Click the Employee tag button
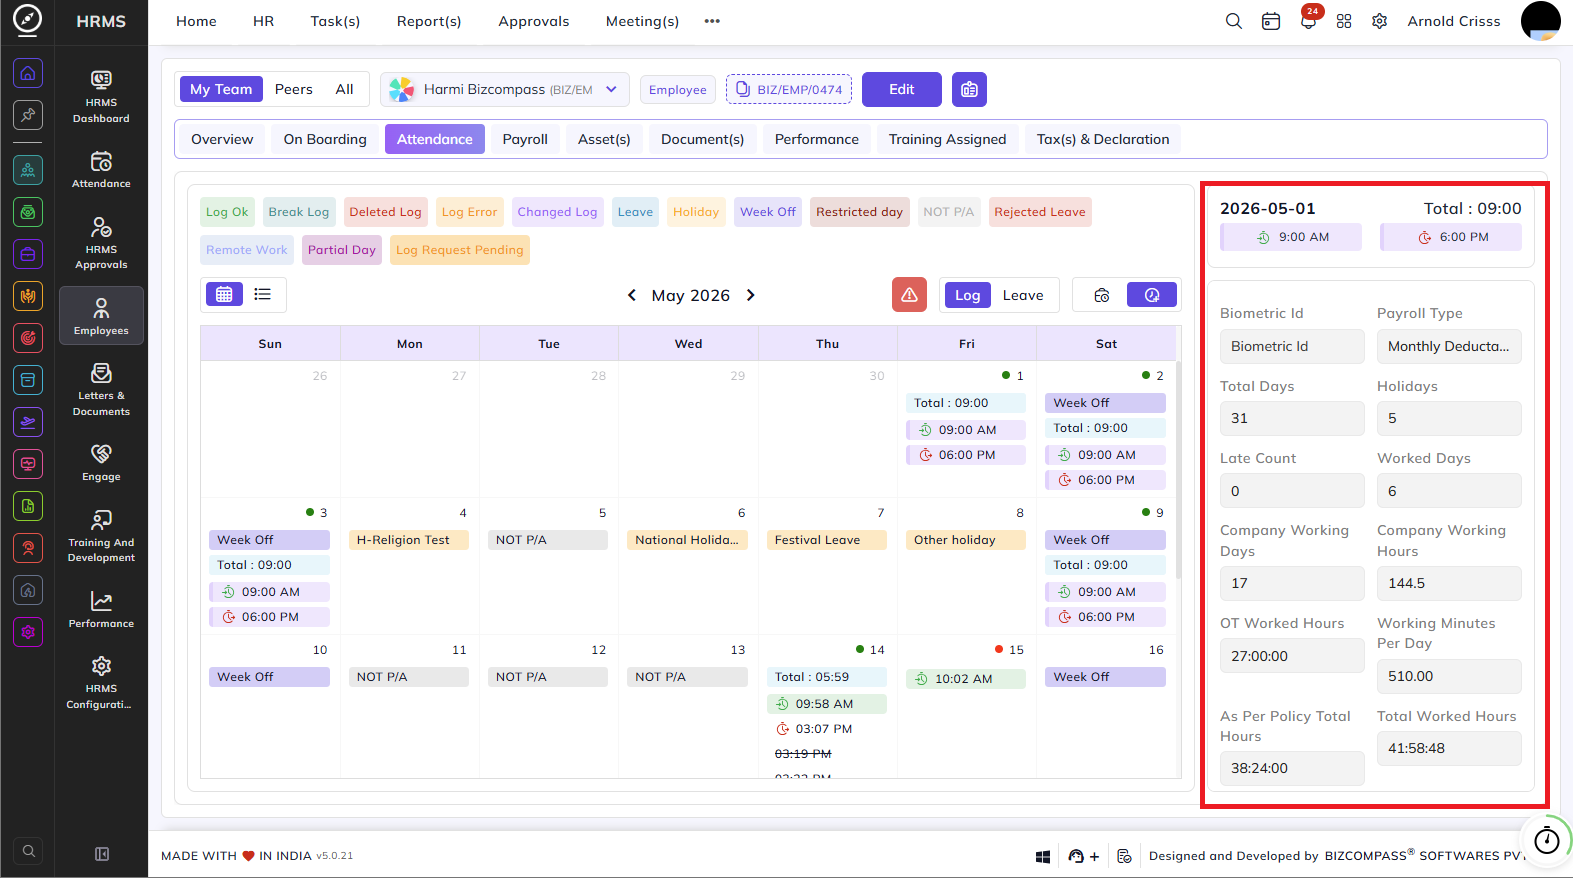Image resolution: width=1573 pixels, height=878 pixels. [678, 90]
